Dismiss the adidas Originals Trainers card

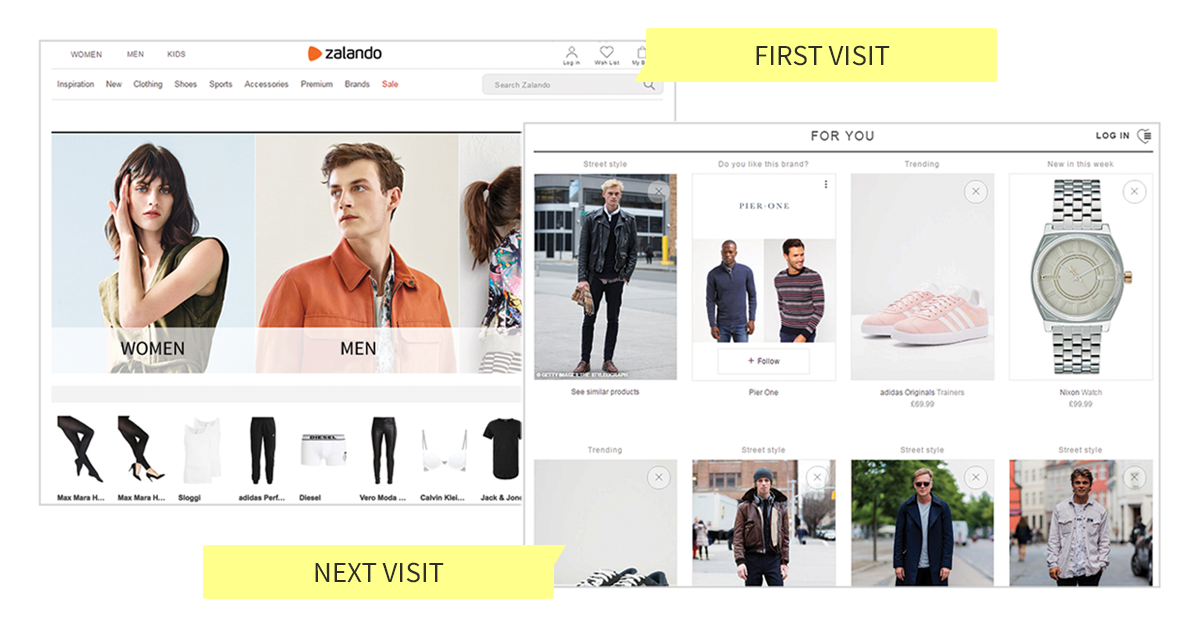pos(975,192)
